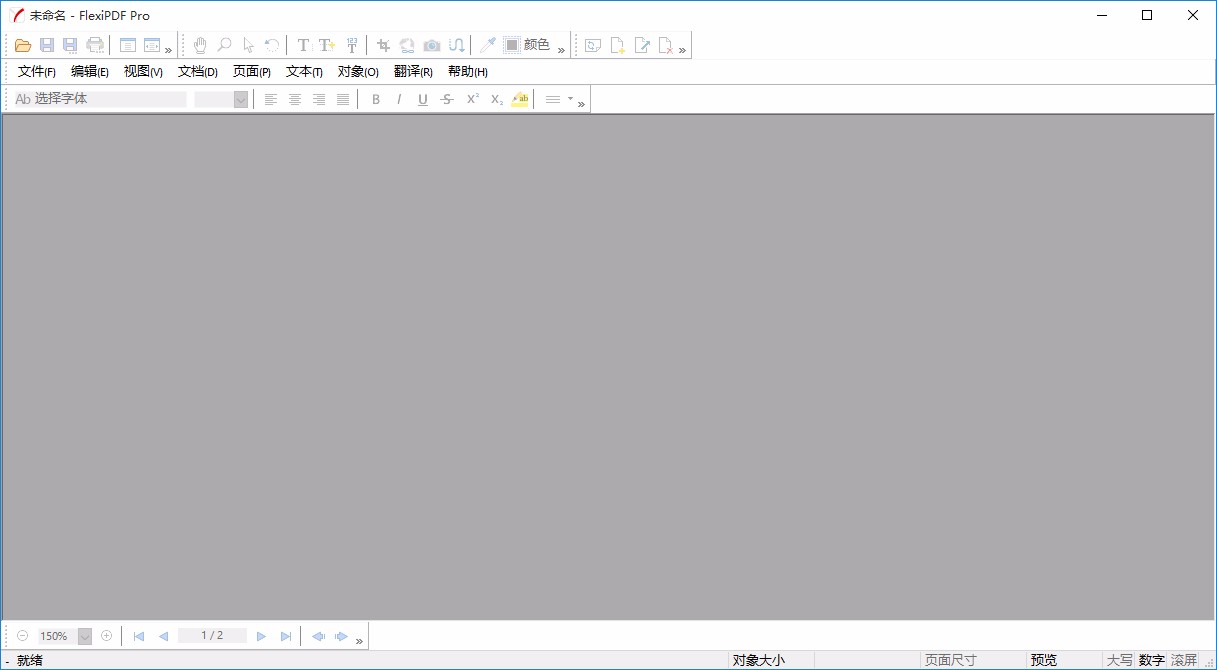1217x670 pixels.
Task: Go to the last page with the navigation button
Action: point(286,635)
